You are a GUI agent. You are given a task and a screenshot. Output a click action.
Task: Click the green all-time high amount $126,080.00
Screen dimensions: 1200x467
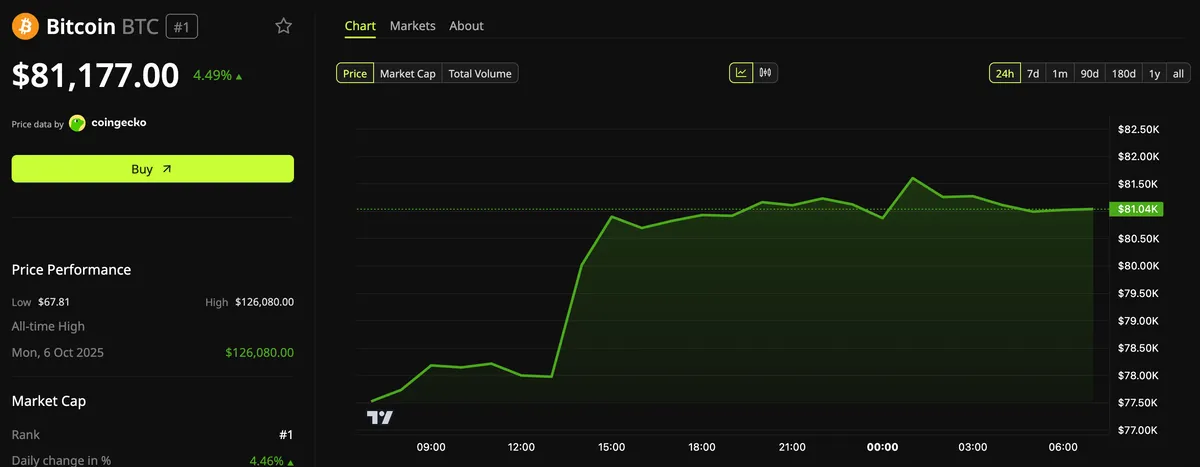(x=260, y=352)
